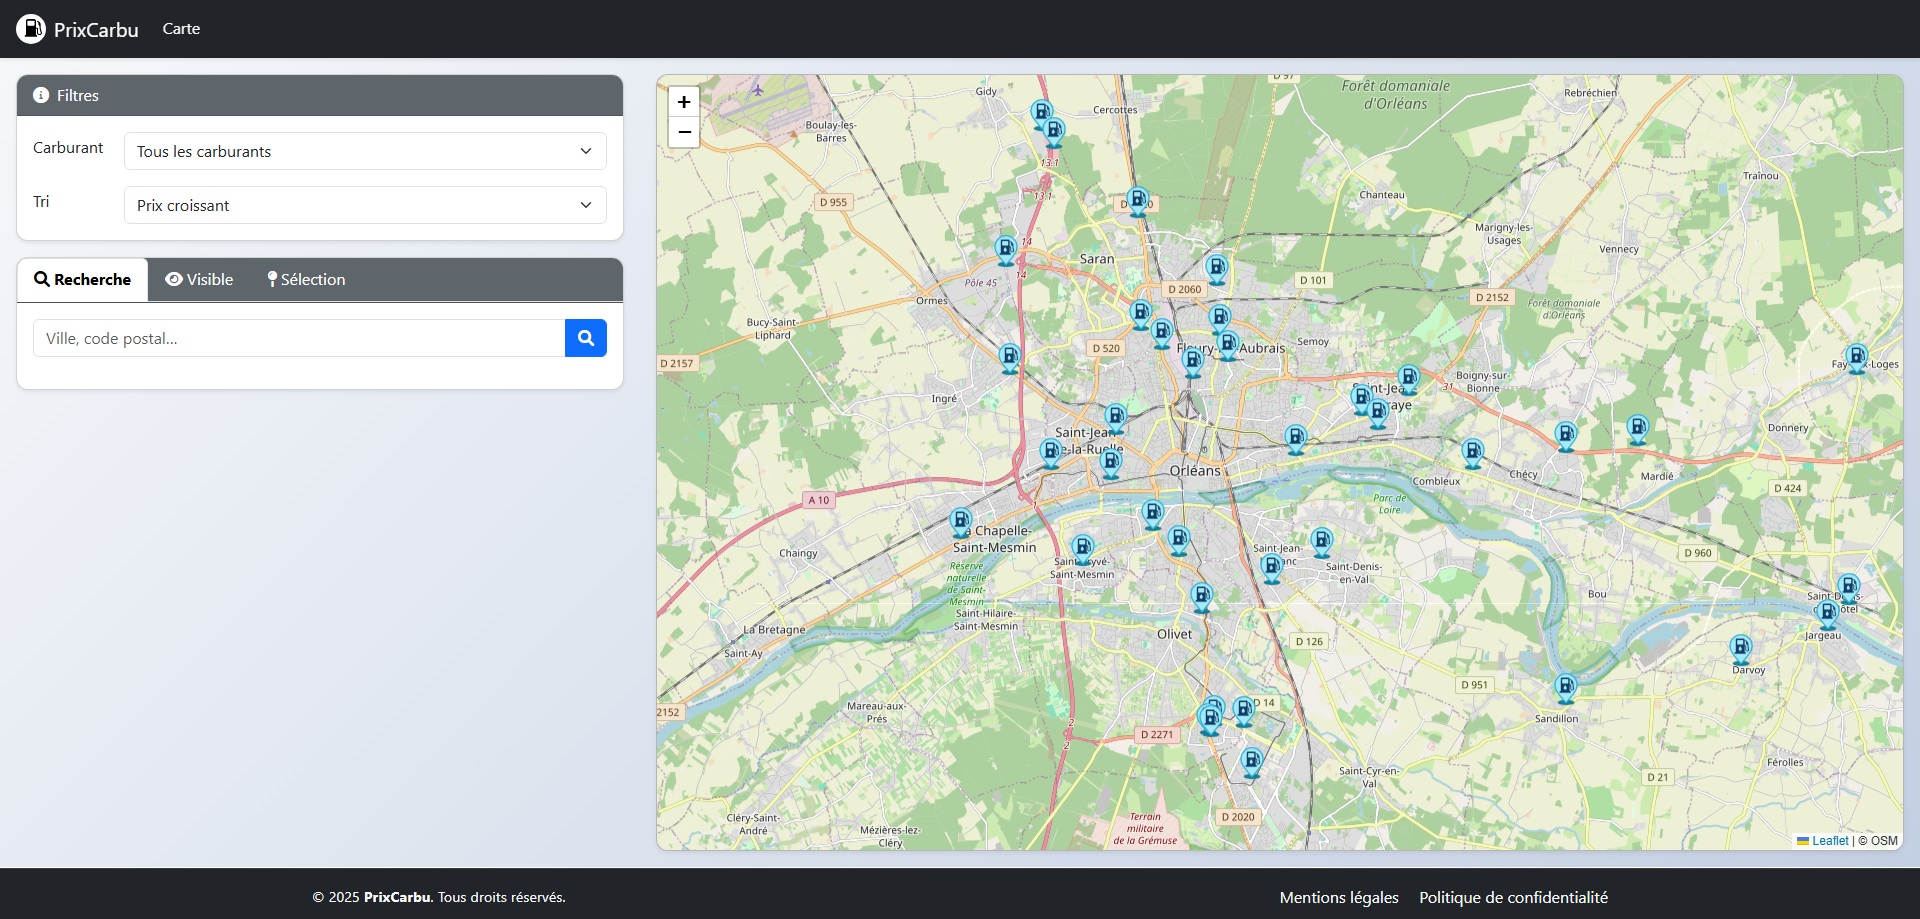
Task: Expand the Tri sort dropdown
Action: pyautogui.click(x=365, y=205)
